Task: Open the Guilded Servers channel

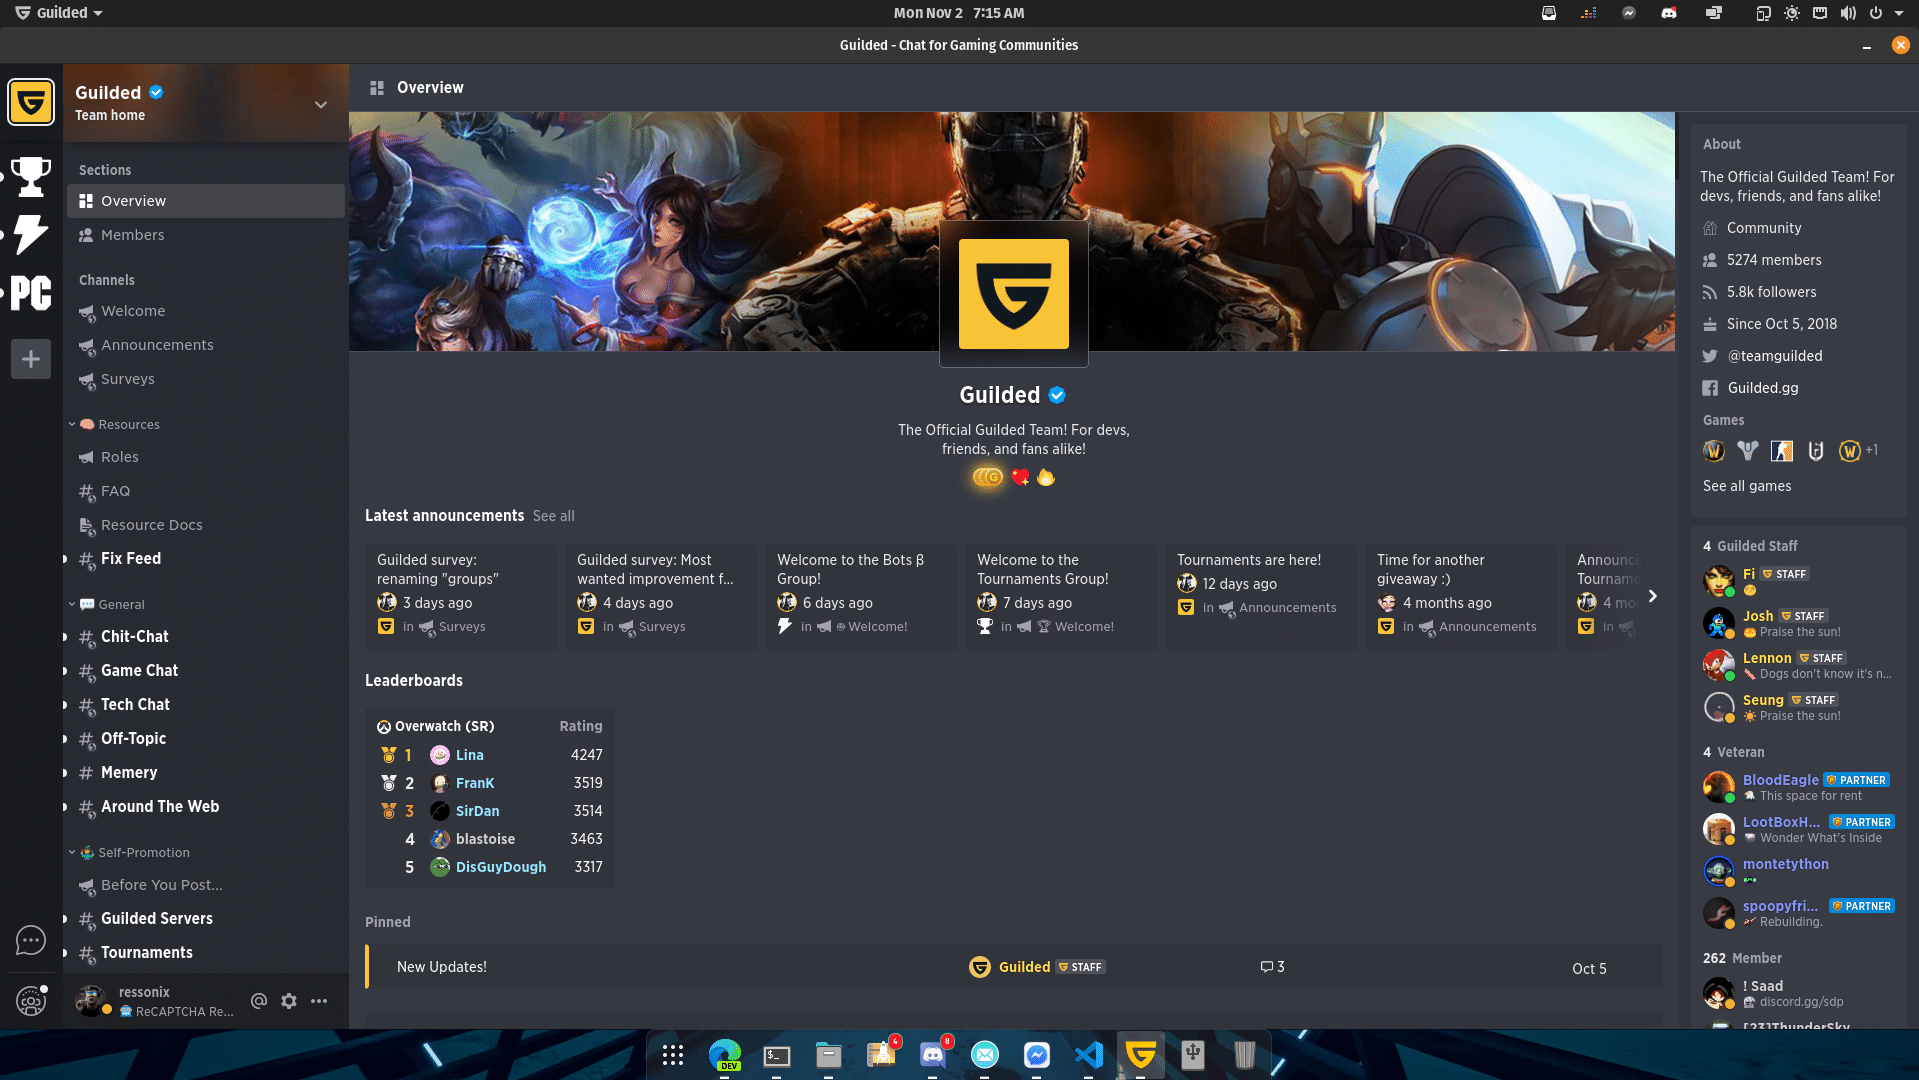Action: (x=206, y=919)
